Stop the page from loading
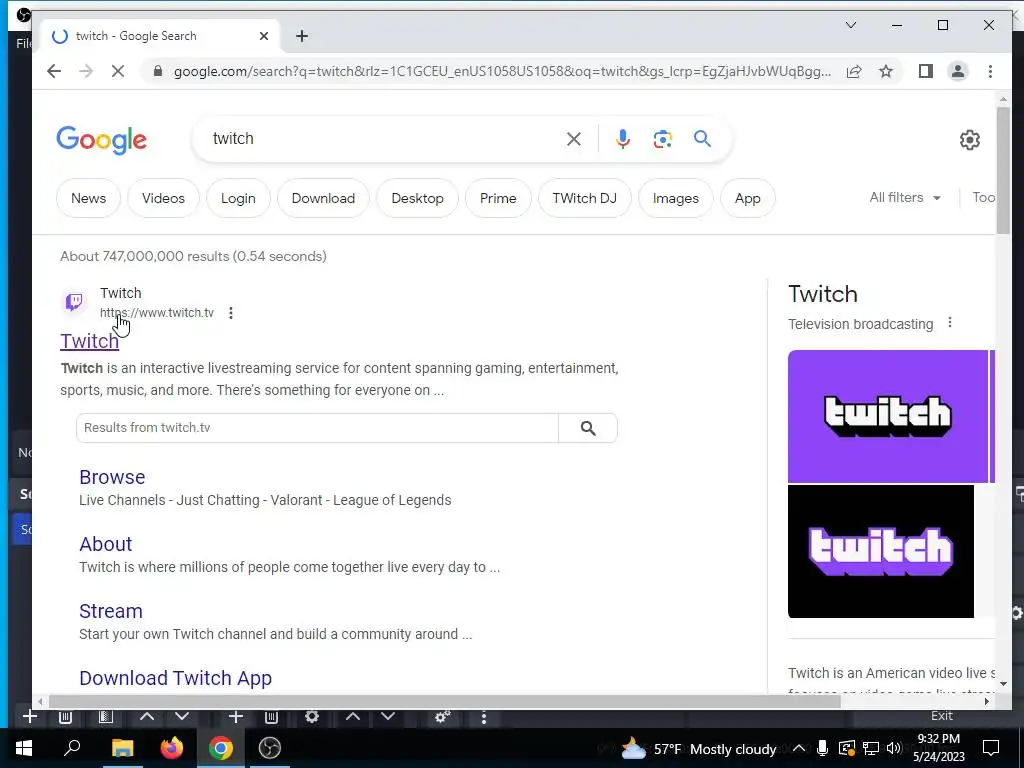Screen dimensions: 1024x768 pos(118,71)
